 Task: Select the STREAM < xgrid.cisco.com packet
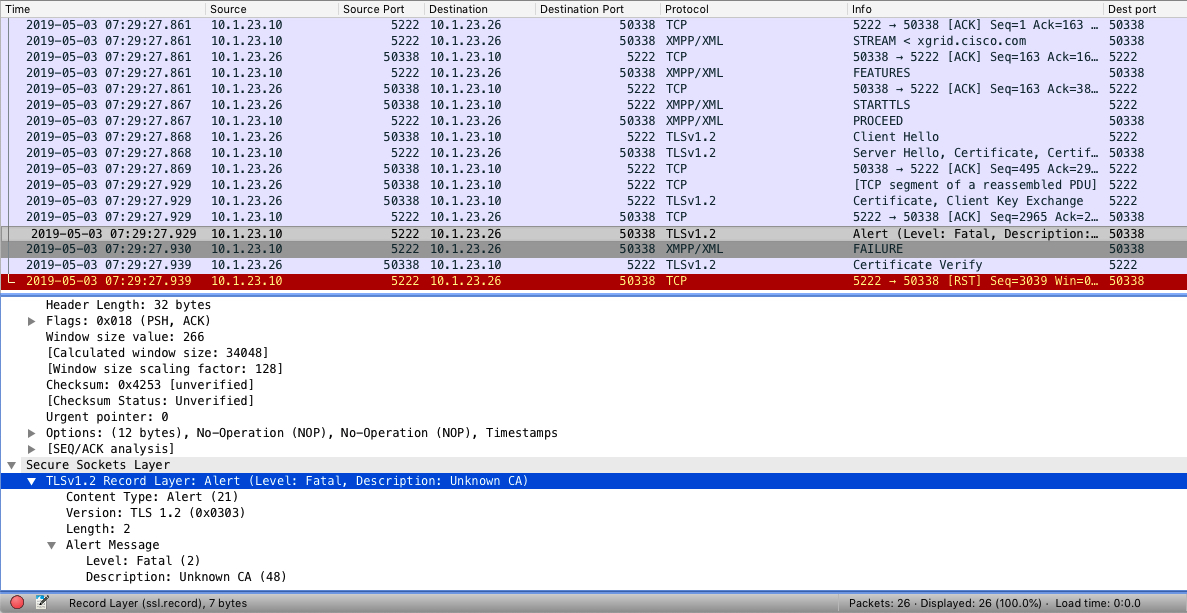pos(594,41)
